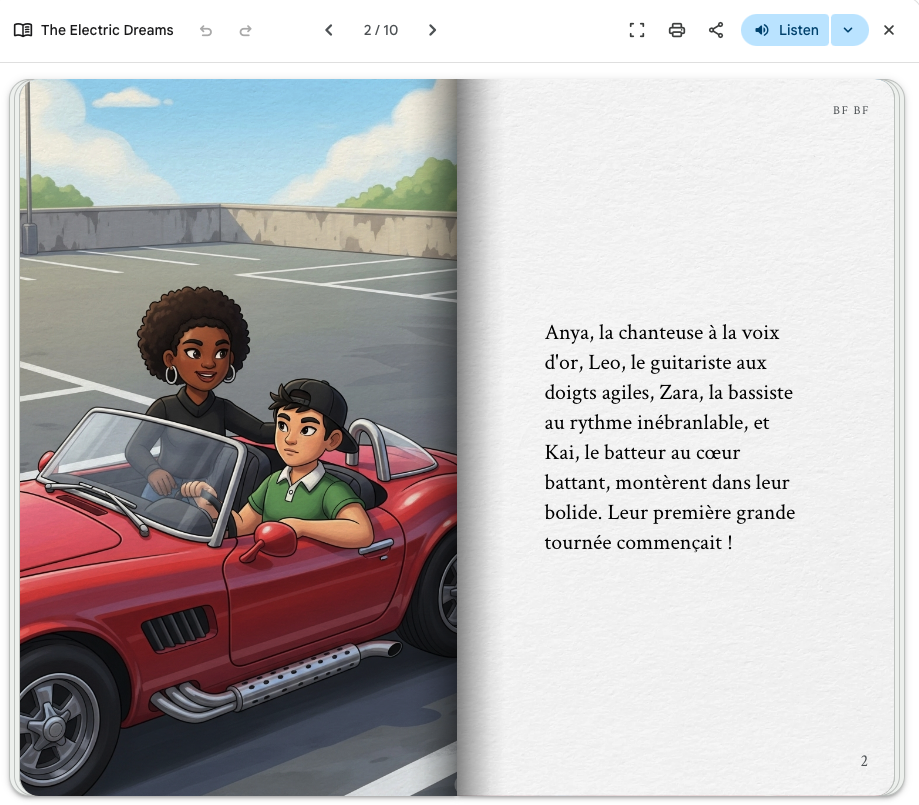This screenshot has height=805, width=919.
Task: Advance to the next page
Action: (x=432, y=30)
